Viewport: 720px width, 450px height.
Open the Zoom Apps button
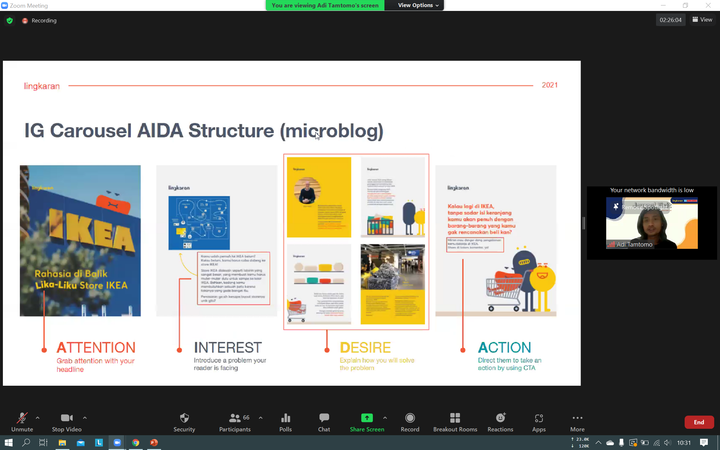pos(539,422)
